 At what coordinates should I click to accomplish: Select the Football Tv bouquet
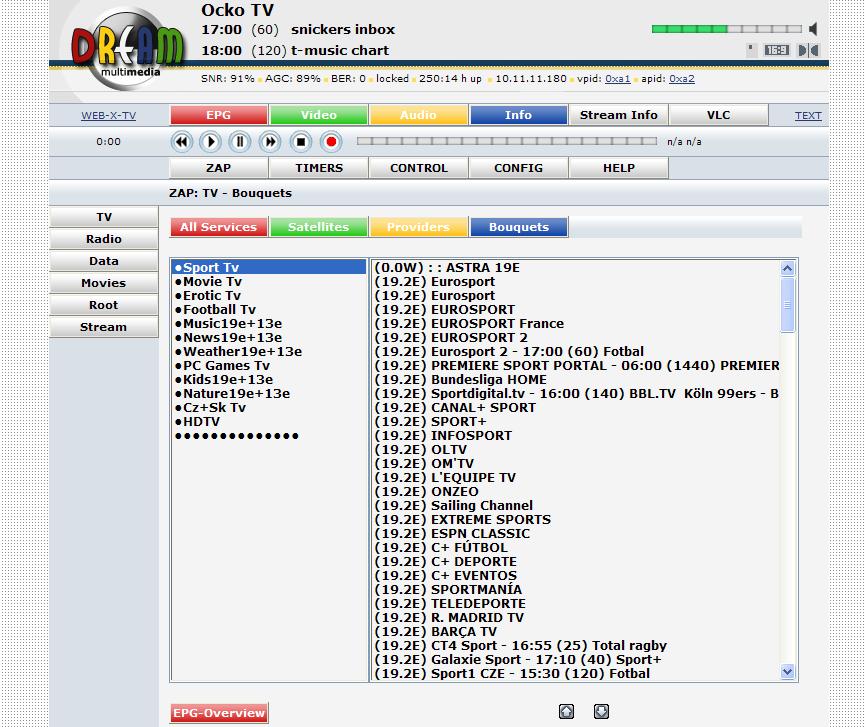click(269, 309)
